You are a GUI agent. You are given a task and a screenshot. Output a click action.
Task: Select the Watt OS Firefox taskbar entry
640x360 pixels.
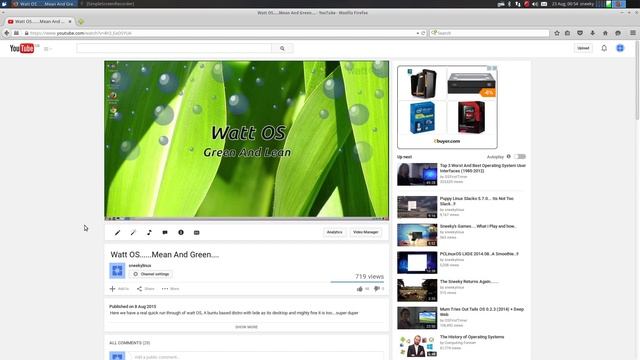point(44,4)
